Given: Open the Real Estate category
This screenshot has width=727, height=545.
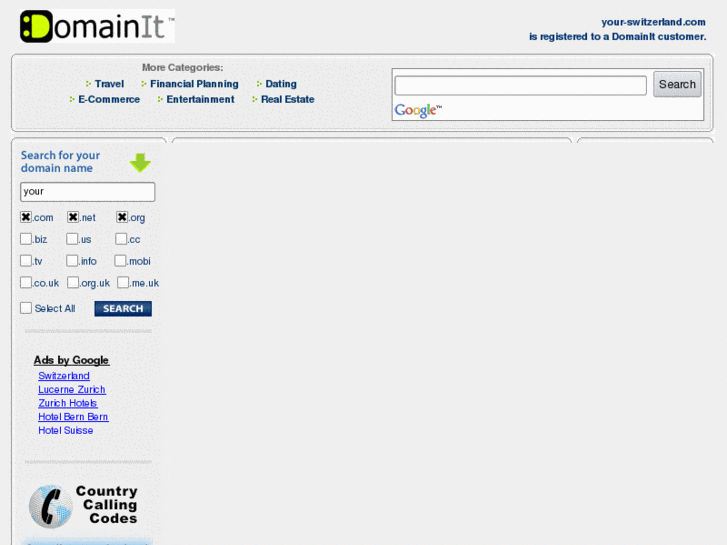Looking at the screenshot, I should tap(287, 99).
